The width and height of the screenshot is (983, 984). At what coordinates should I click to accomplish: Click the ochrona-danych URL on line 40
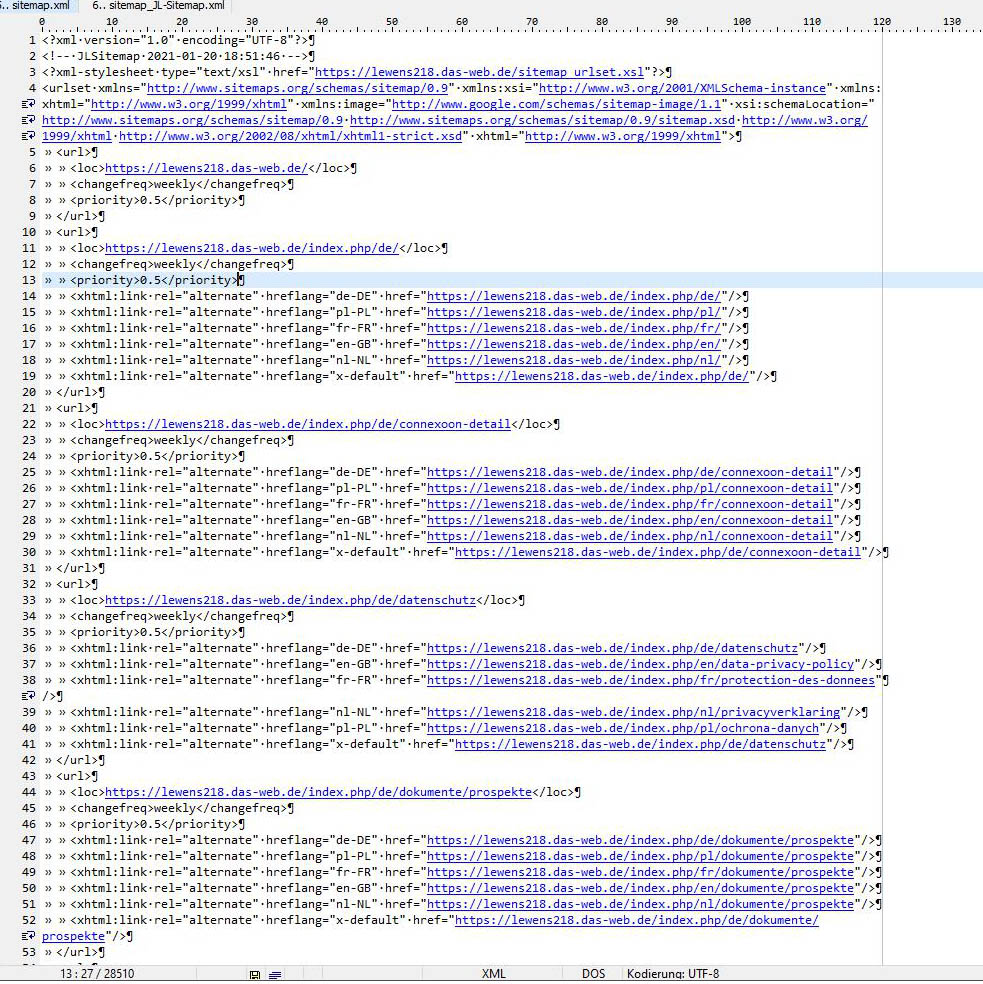pyautogui.click(x=633, y=728)
